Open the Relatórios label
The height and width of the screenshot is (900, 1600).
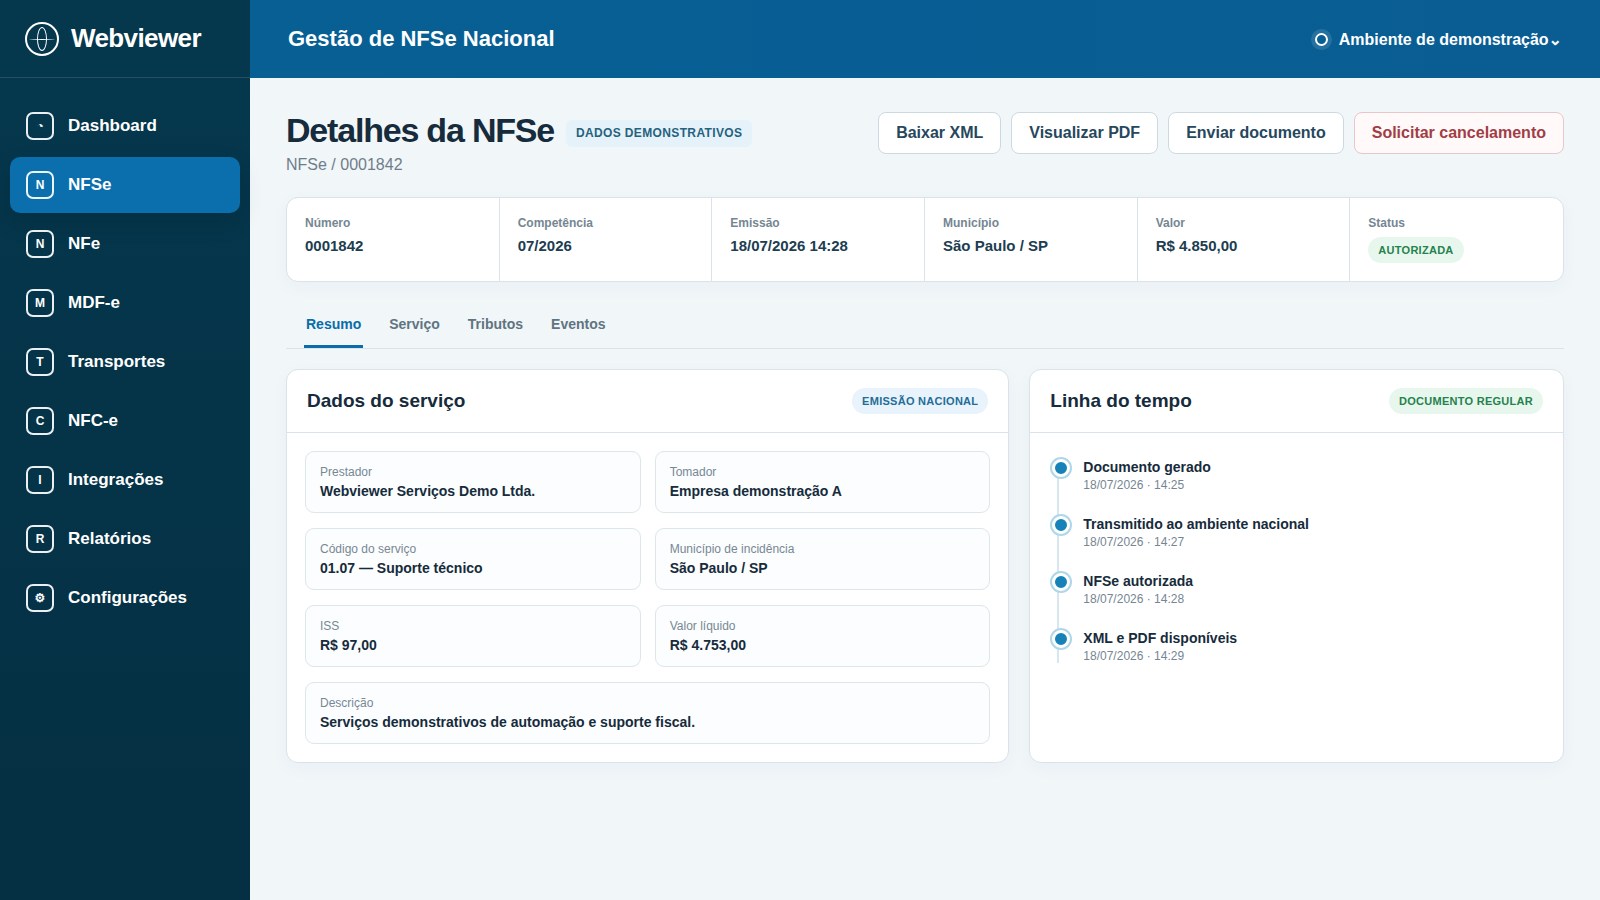[109, 539]
